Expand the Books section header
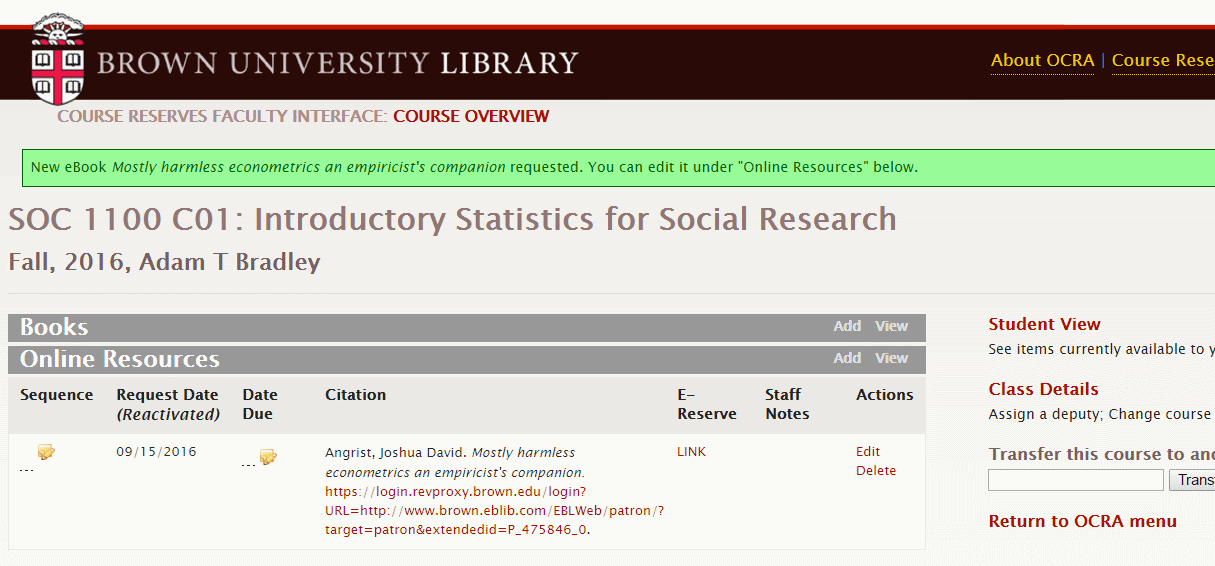 click(54, 327)
